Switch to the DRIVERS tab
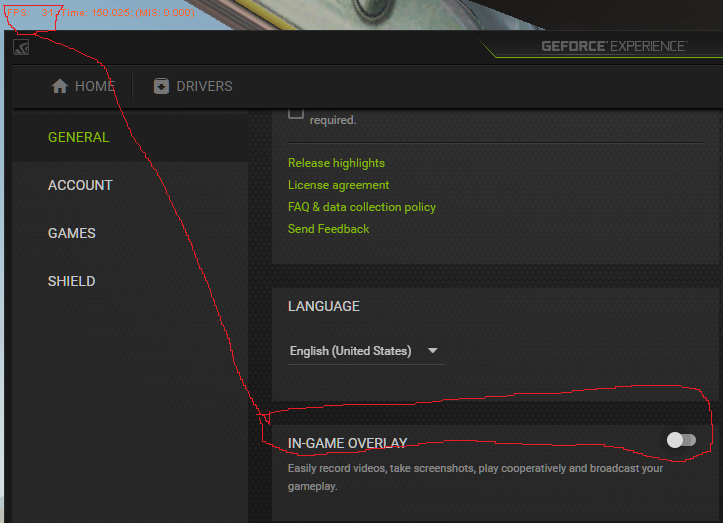 [193, 86]
